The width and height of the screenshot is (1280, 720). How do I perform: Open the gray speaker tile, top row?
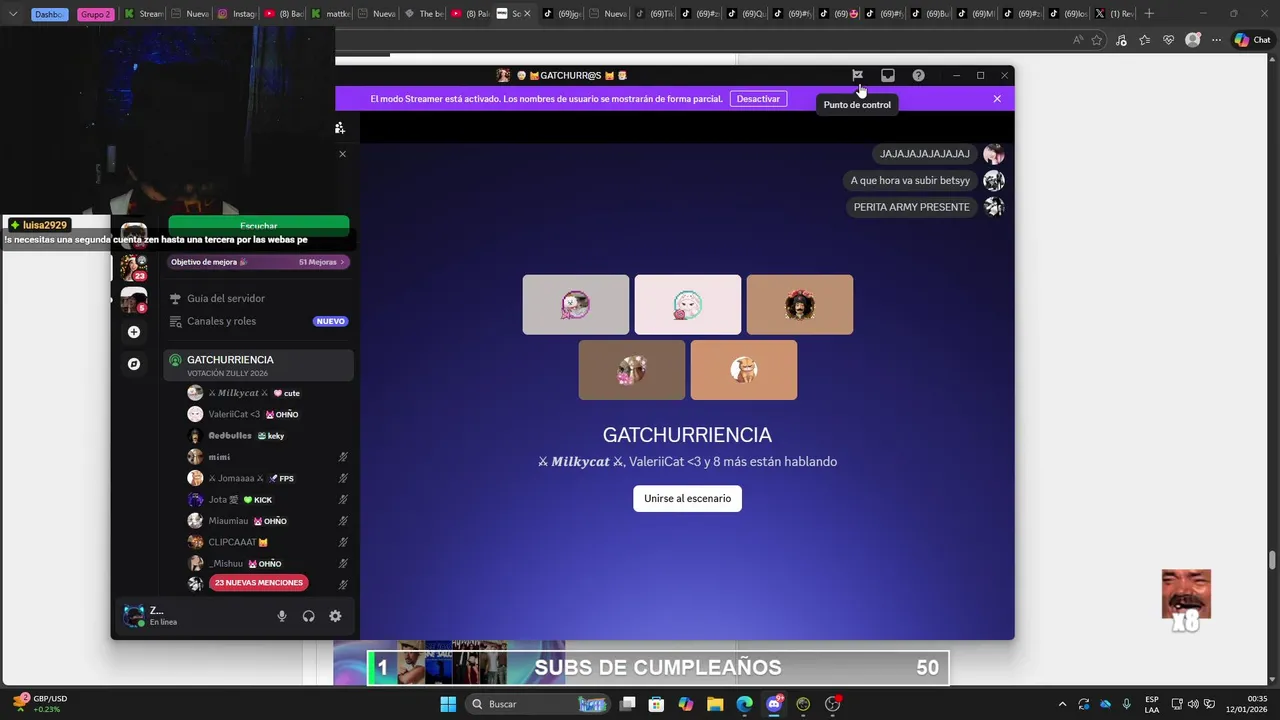point(576,305)
